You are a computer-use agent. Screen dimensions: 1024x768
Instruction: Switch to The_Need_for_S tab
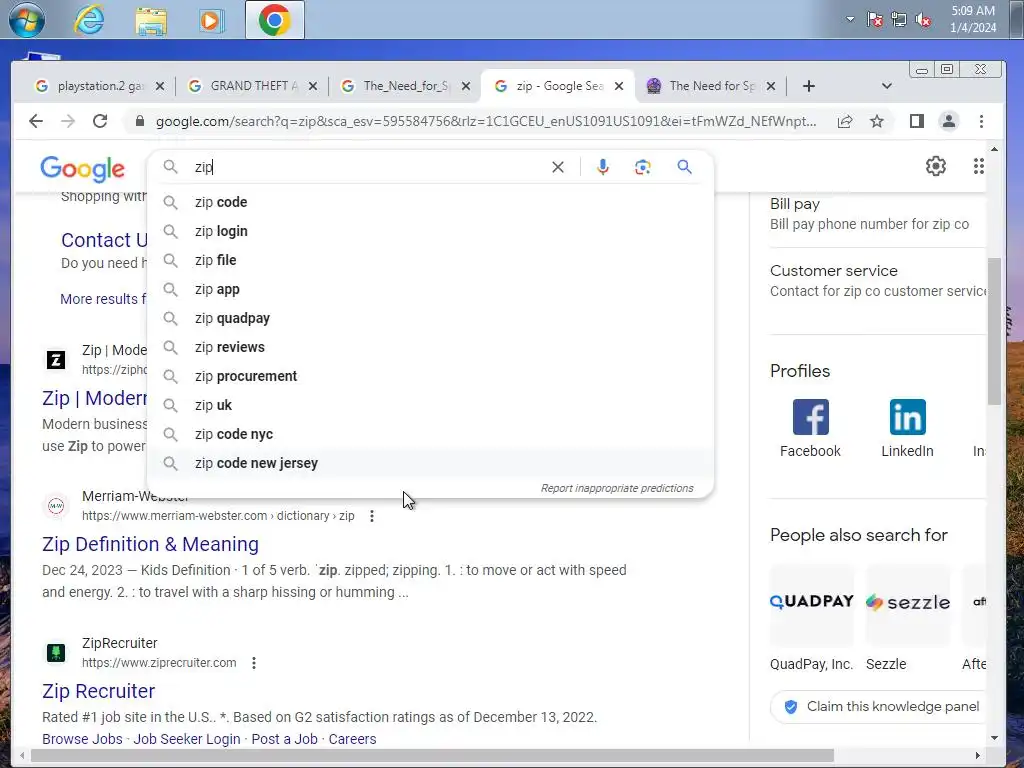(x=405, y=86)
